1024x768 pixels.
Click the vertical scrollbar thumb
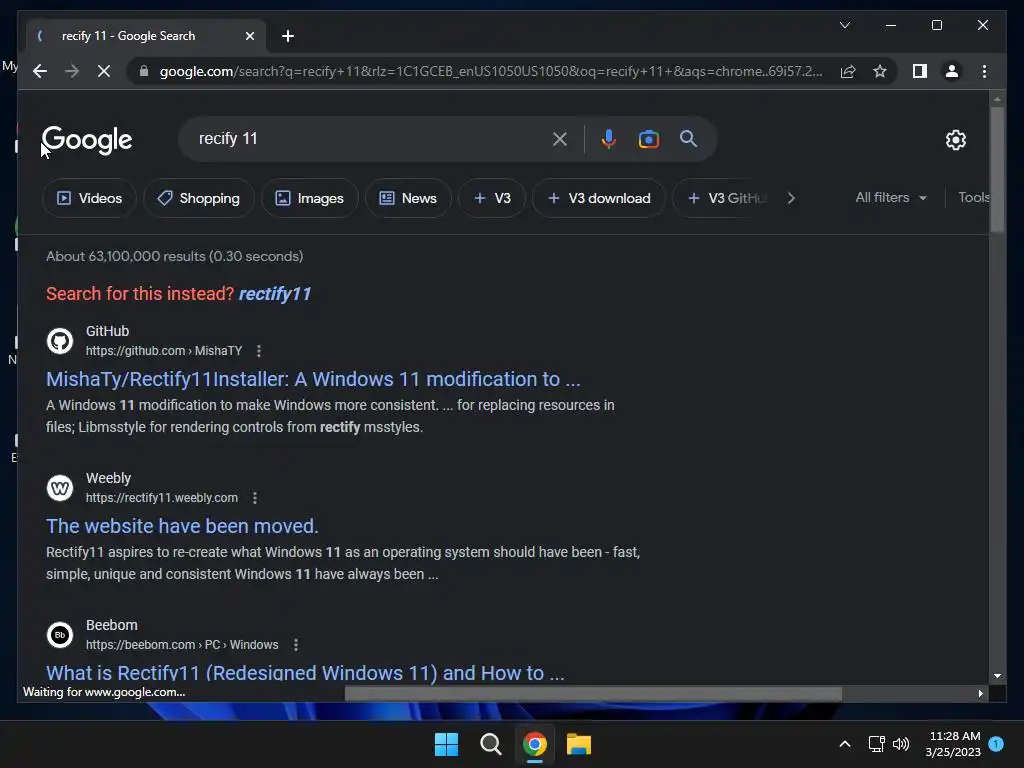997,169
